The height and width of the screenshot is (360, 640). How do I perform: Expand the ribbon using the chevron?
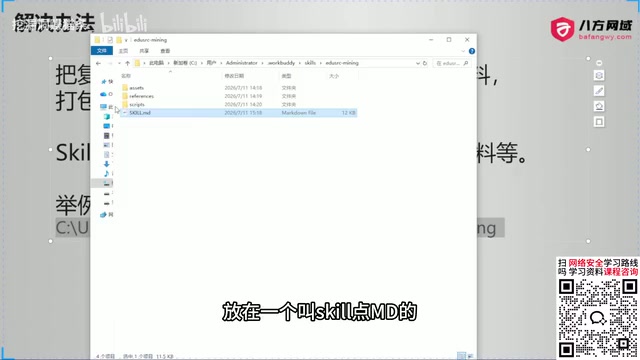(x=463, y=51)
